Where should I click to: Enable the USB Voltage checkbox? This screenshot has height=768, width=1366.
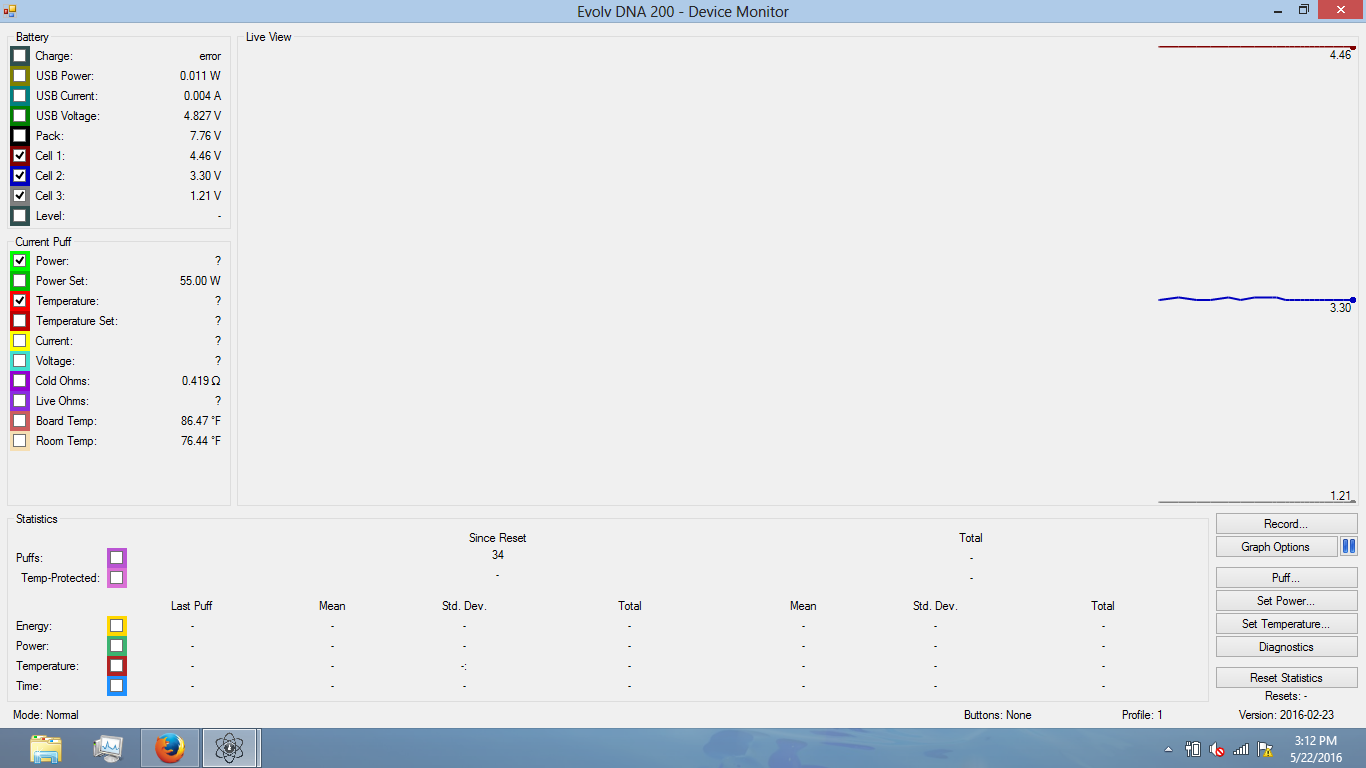pos(20,116)
